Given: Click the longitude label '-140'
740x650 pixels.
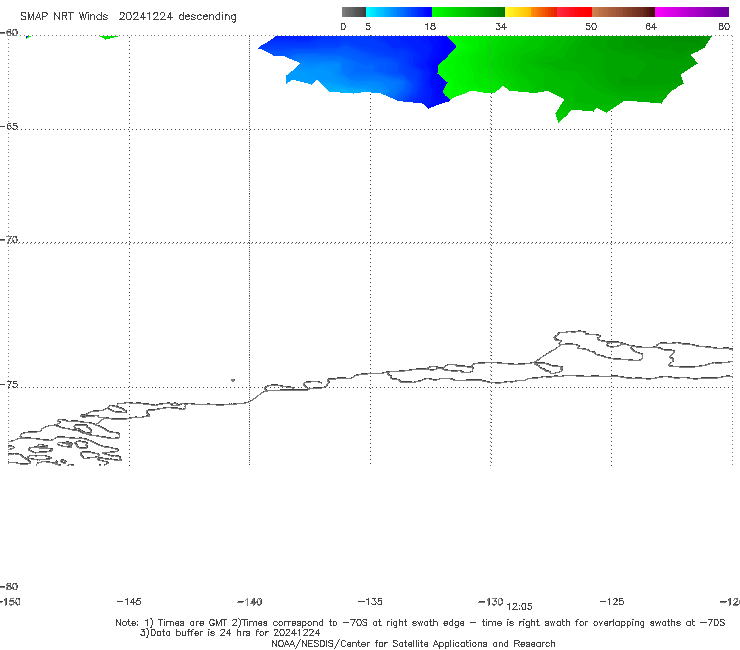Looking at the screenshot, I should 250,602.
